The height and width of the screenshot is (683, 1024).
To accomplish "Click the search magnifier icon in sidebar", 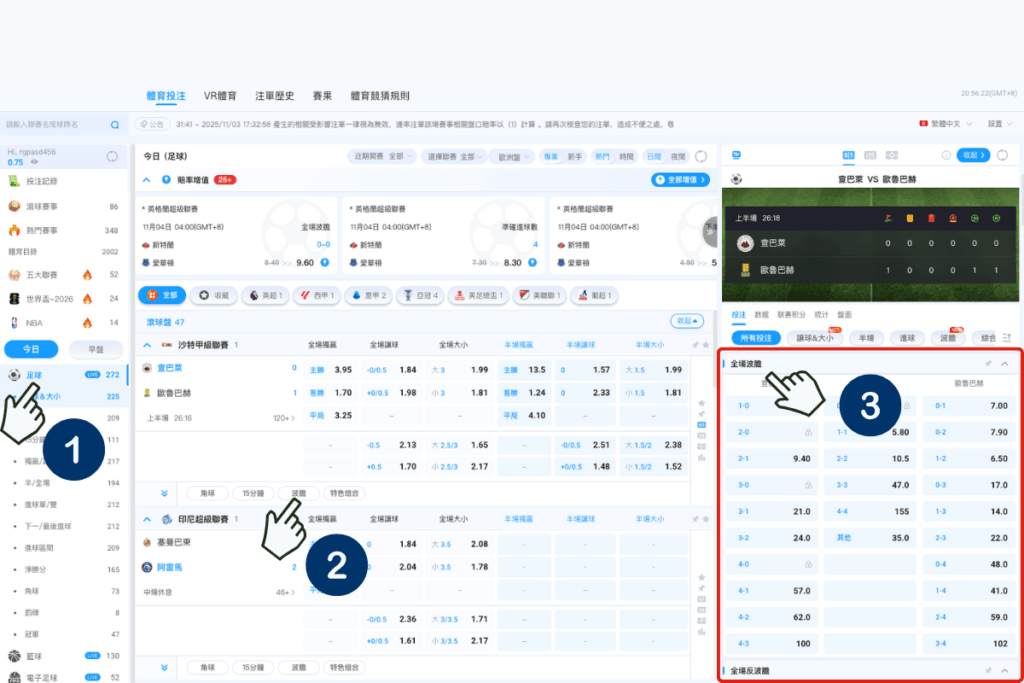I will [x=115, y=125].
